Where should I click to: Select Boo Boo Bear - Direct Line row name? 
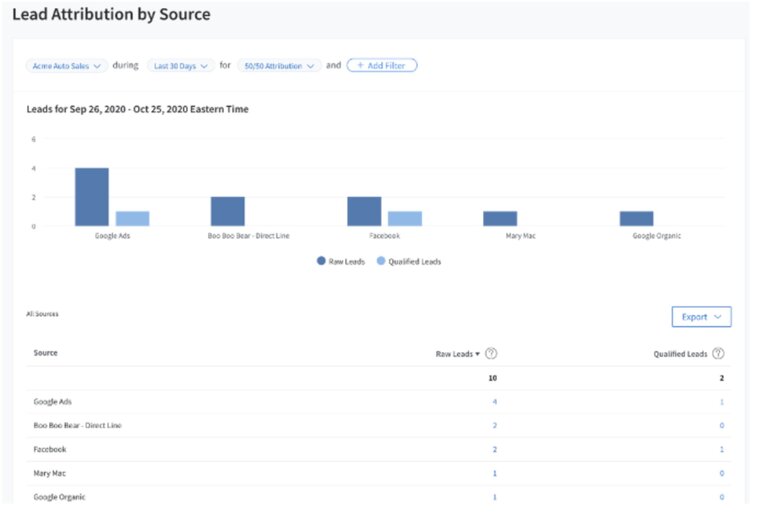[77, 426]
